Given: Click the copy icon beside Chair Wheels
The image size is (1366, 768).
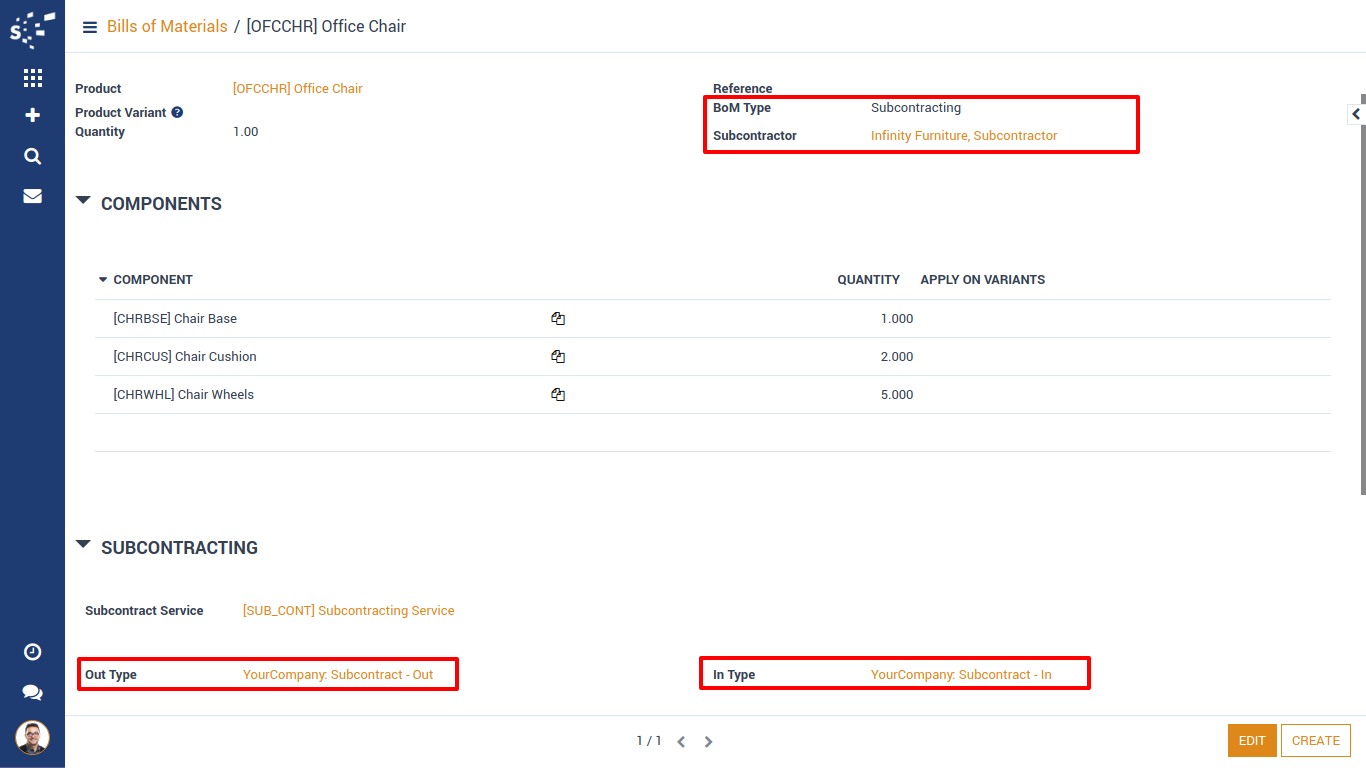Looking at the screenshot, I should tap(558, 395).
